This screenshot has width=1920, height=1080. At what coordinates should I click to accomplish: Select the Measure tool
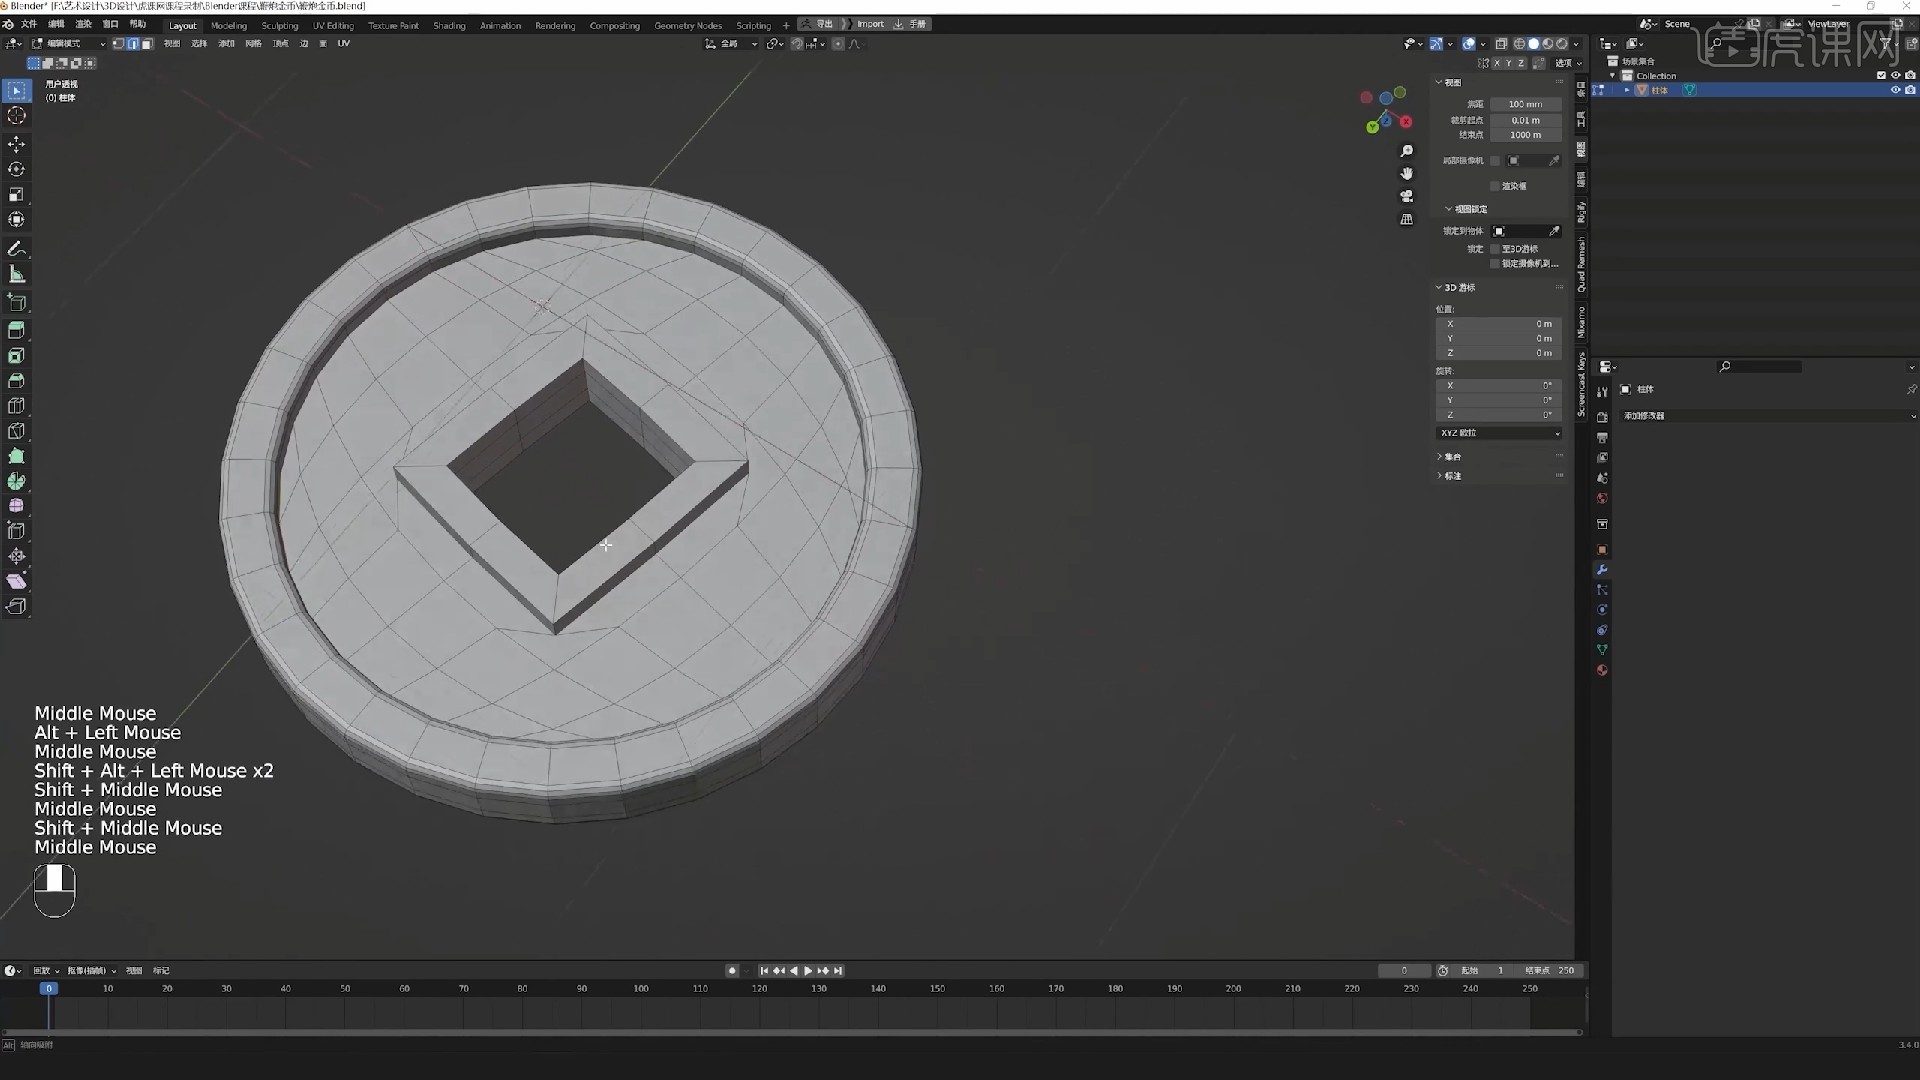pyautogui.click(x=16, y=274)
